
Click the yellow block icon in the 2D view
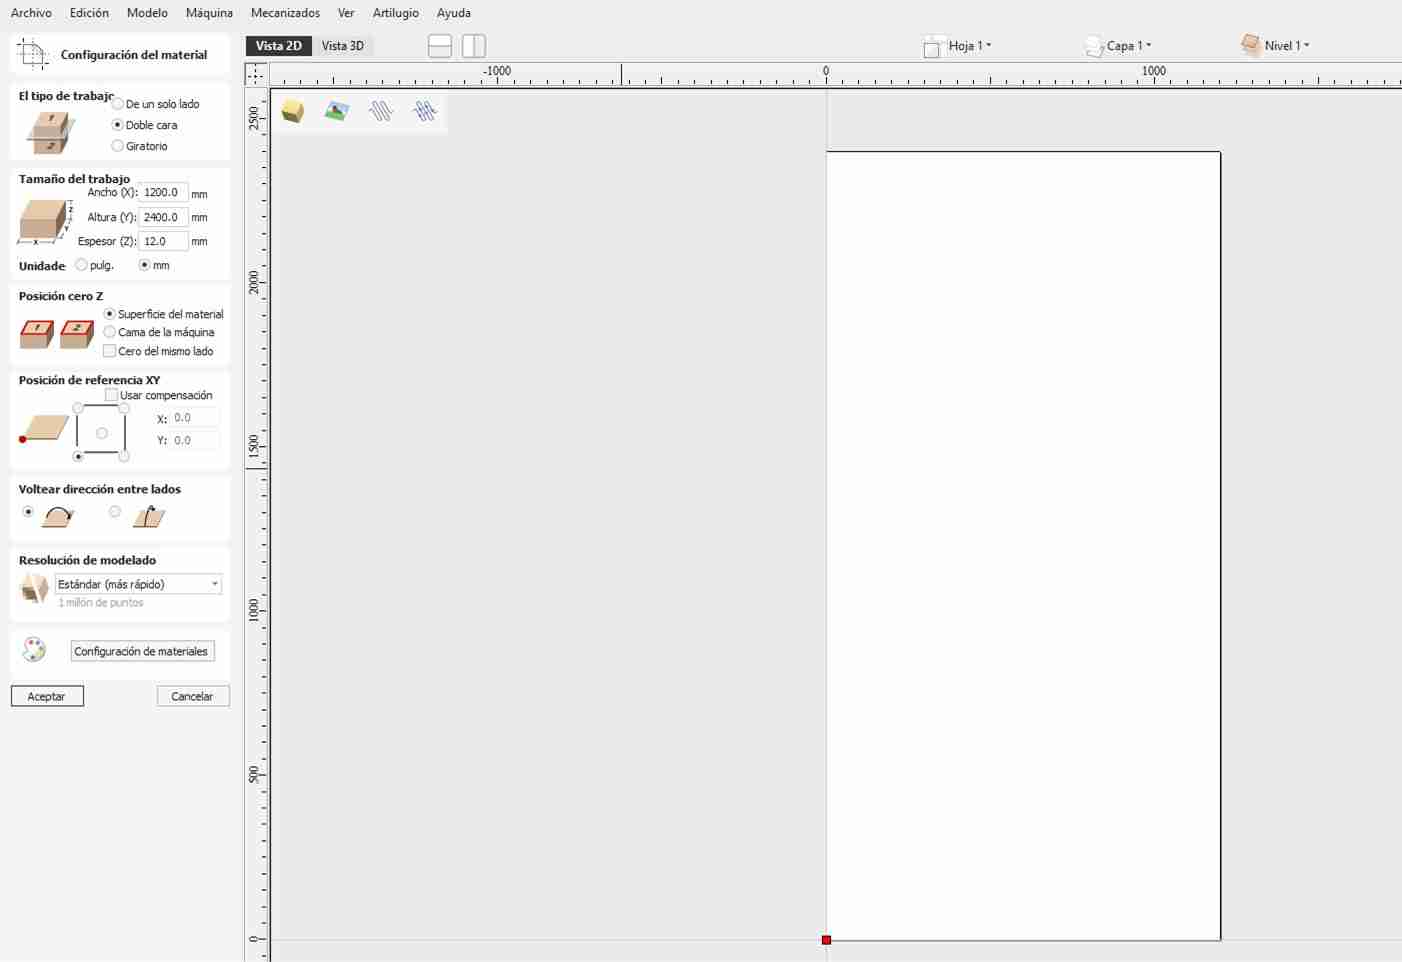pyautogui.click(x=293, y=111)
